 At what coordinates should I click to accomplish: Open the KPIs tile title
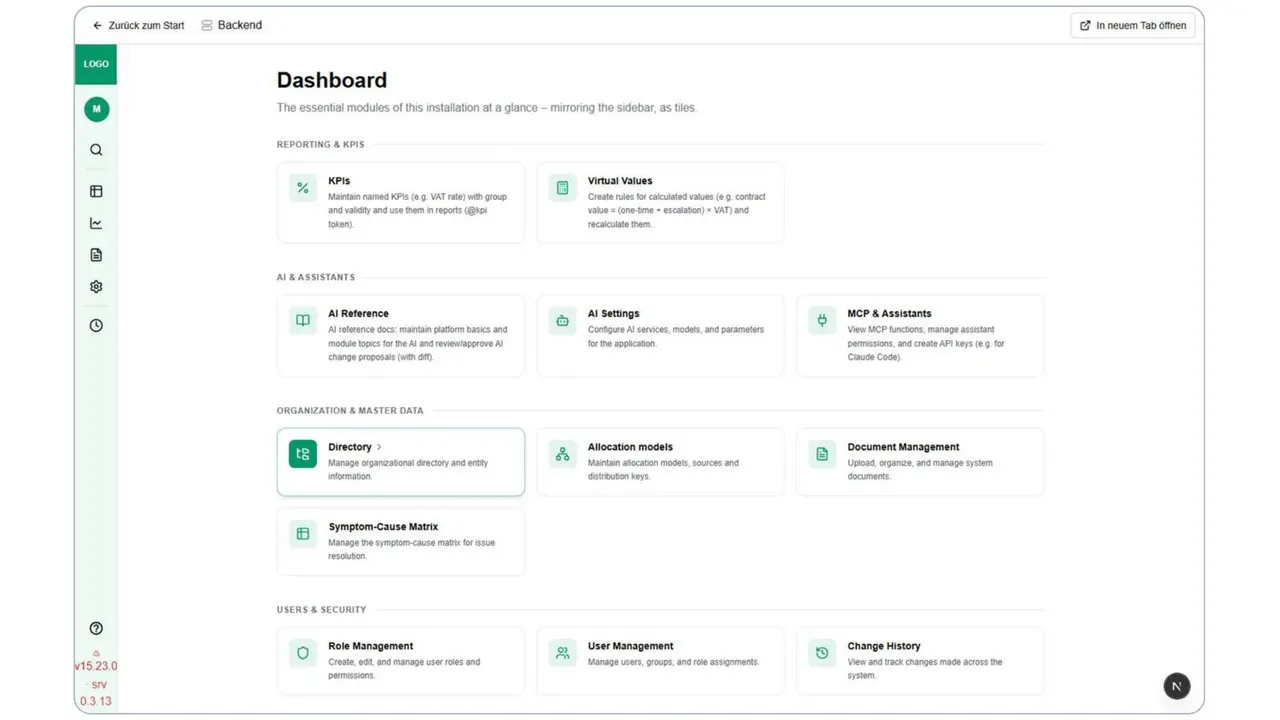339,181
